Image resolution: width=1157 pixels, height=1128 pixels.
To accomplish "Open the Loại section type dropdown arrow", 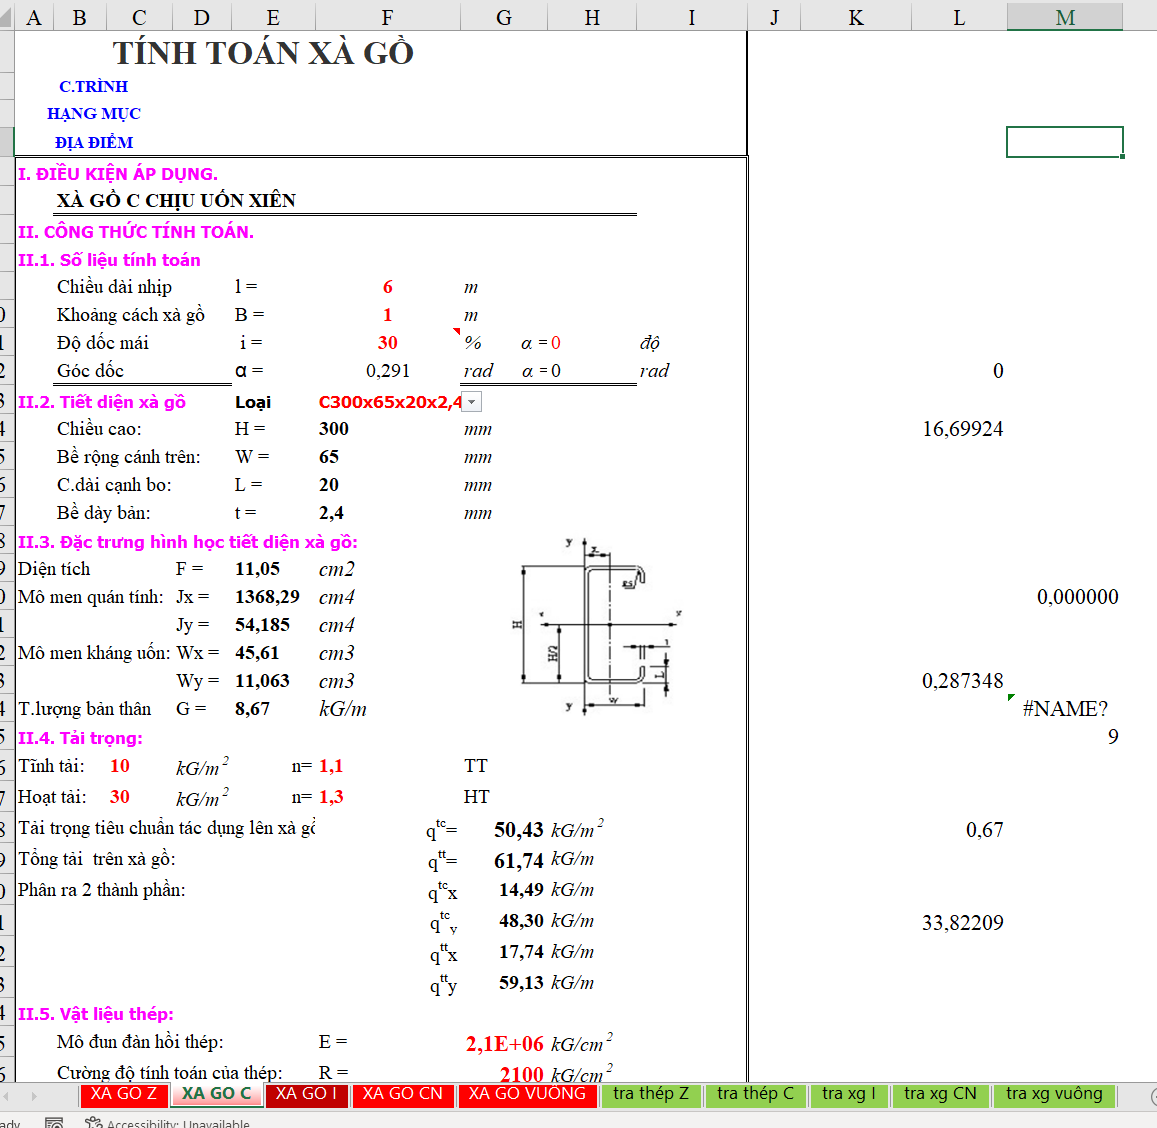I will pyautogui.click(x=472, y=402).
